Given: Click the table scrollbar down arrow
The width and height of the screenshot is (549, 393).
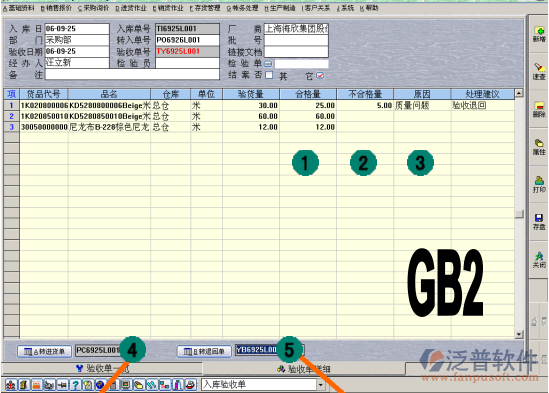Looking at the screenshot, I should (519, 334).
